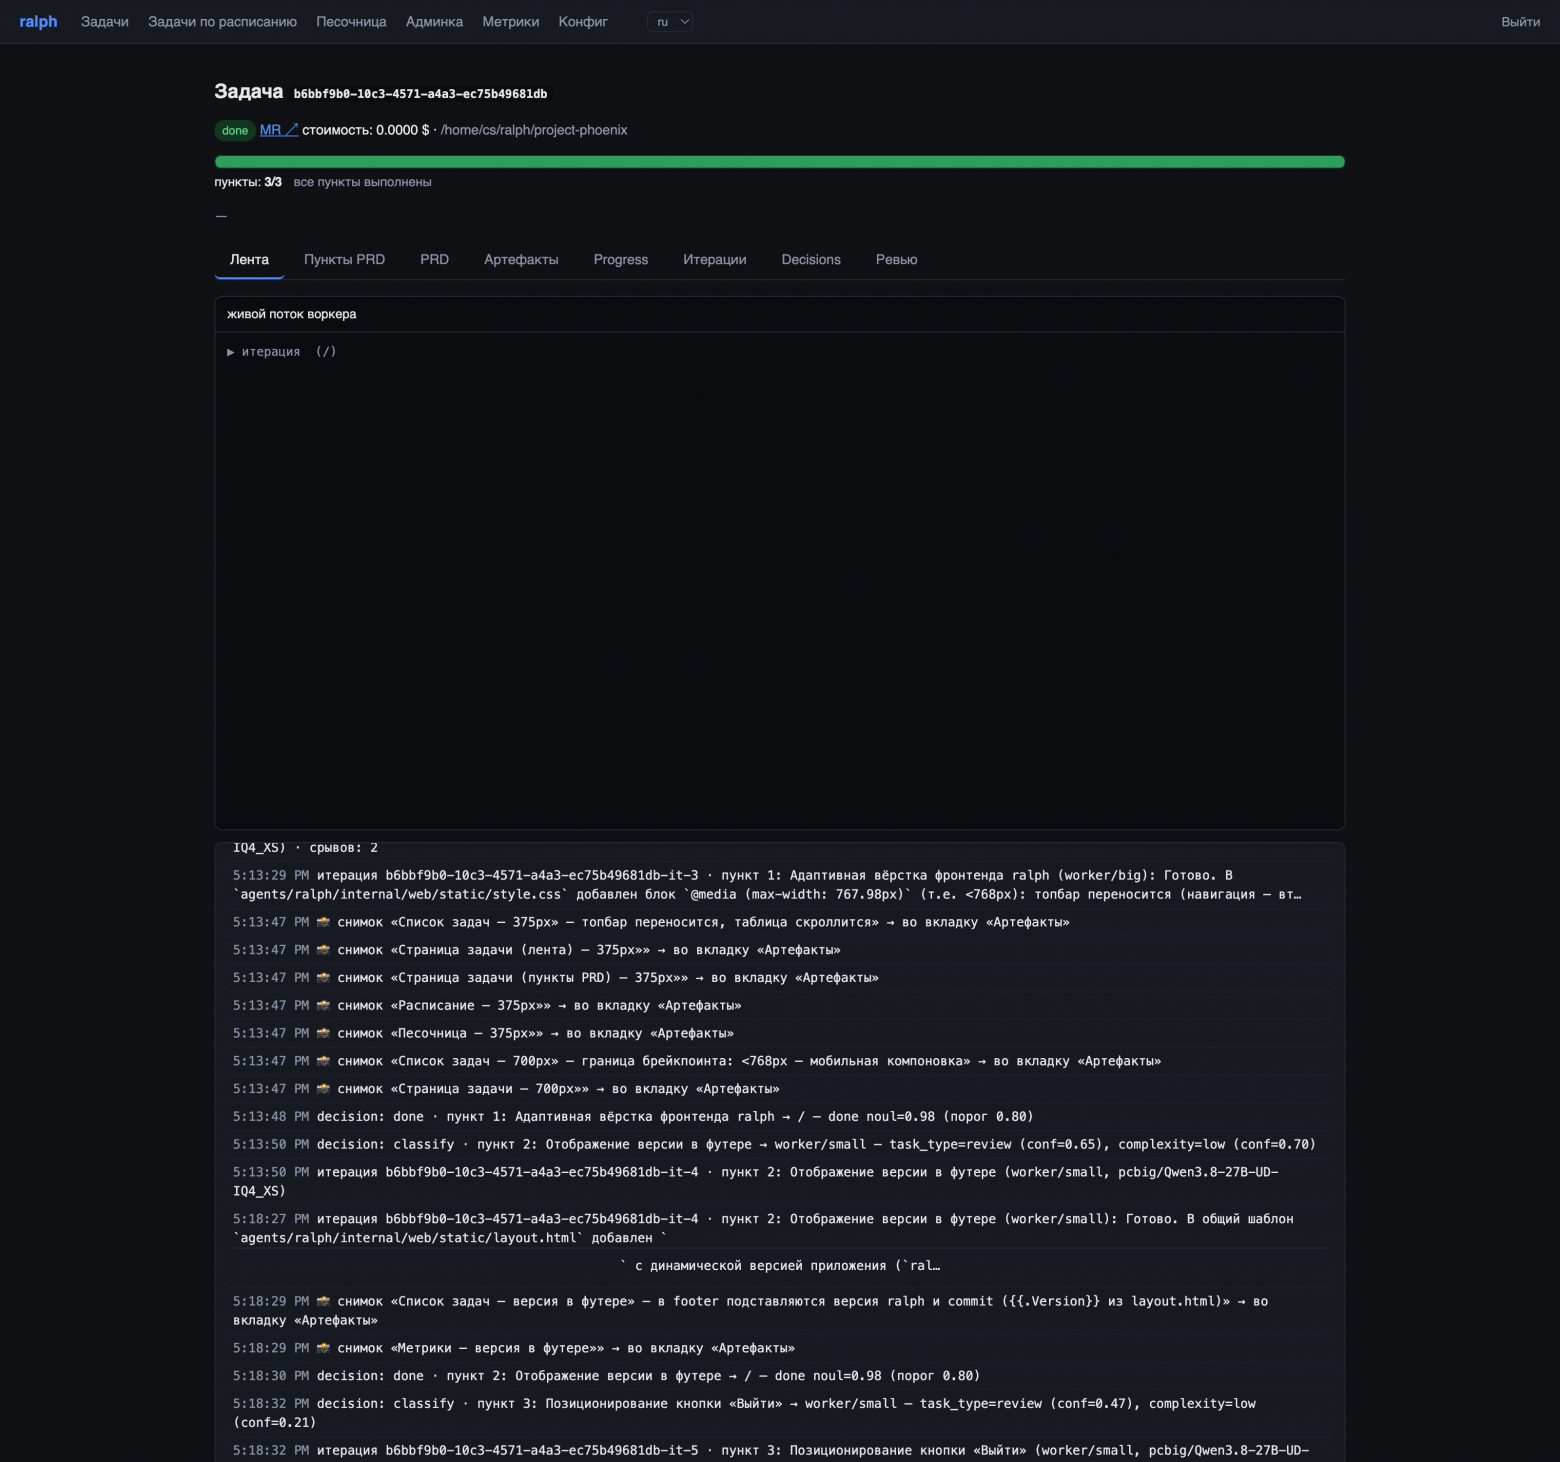Screen dimensions: 1560x1462
Task: Click the Выйти logout link
Action: (1520, 22)
